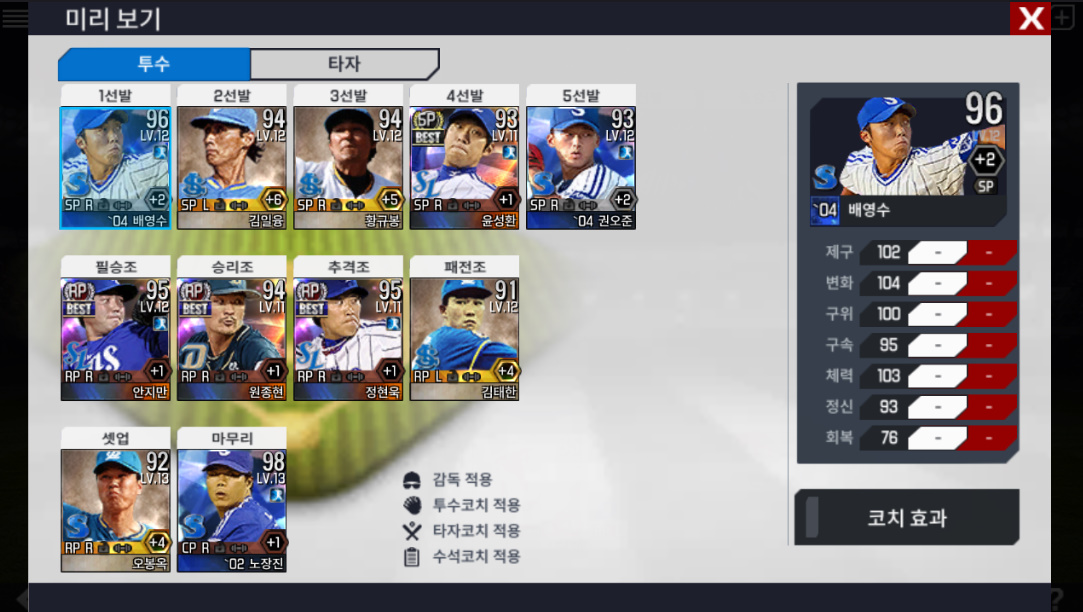Select the 투수 tab
1083x612 pixels.
coord(154,64)
